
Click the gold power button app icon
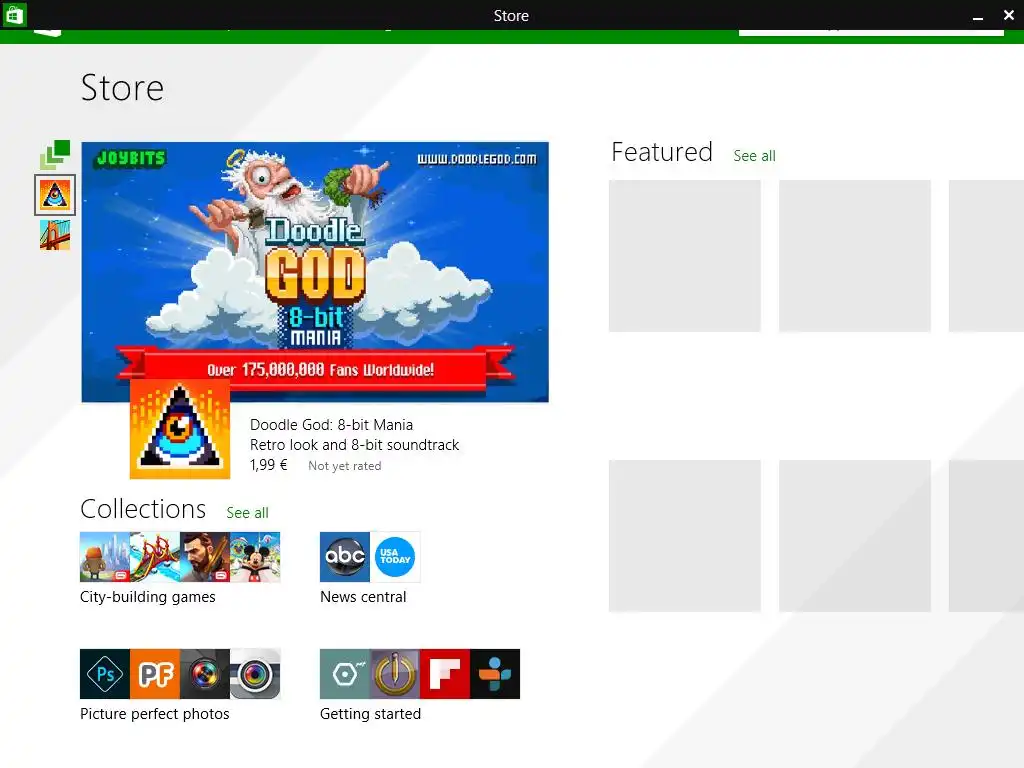(395, 674)
